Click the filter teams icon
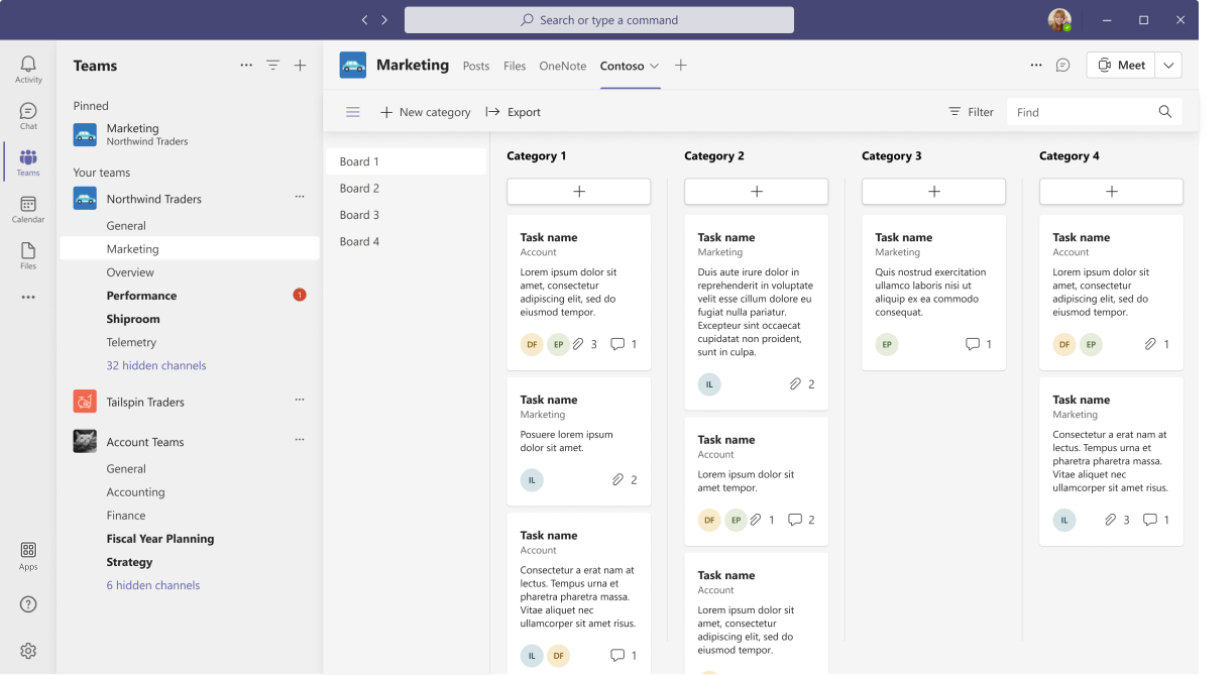1211x675 pixels. pos(273,65)
